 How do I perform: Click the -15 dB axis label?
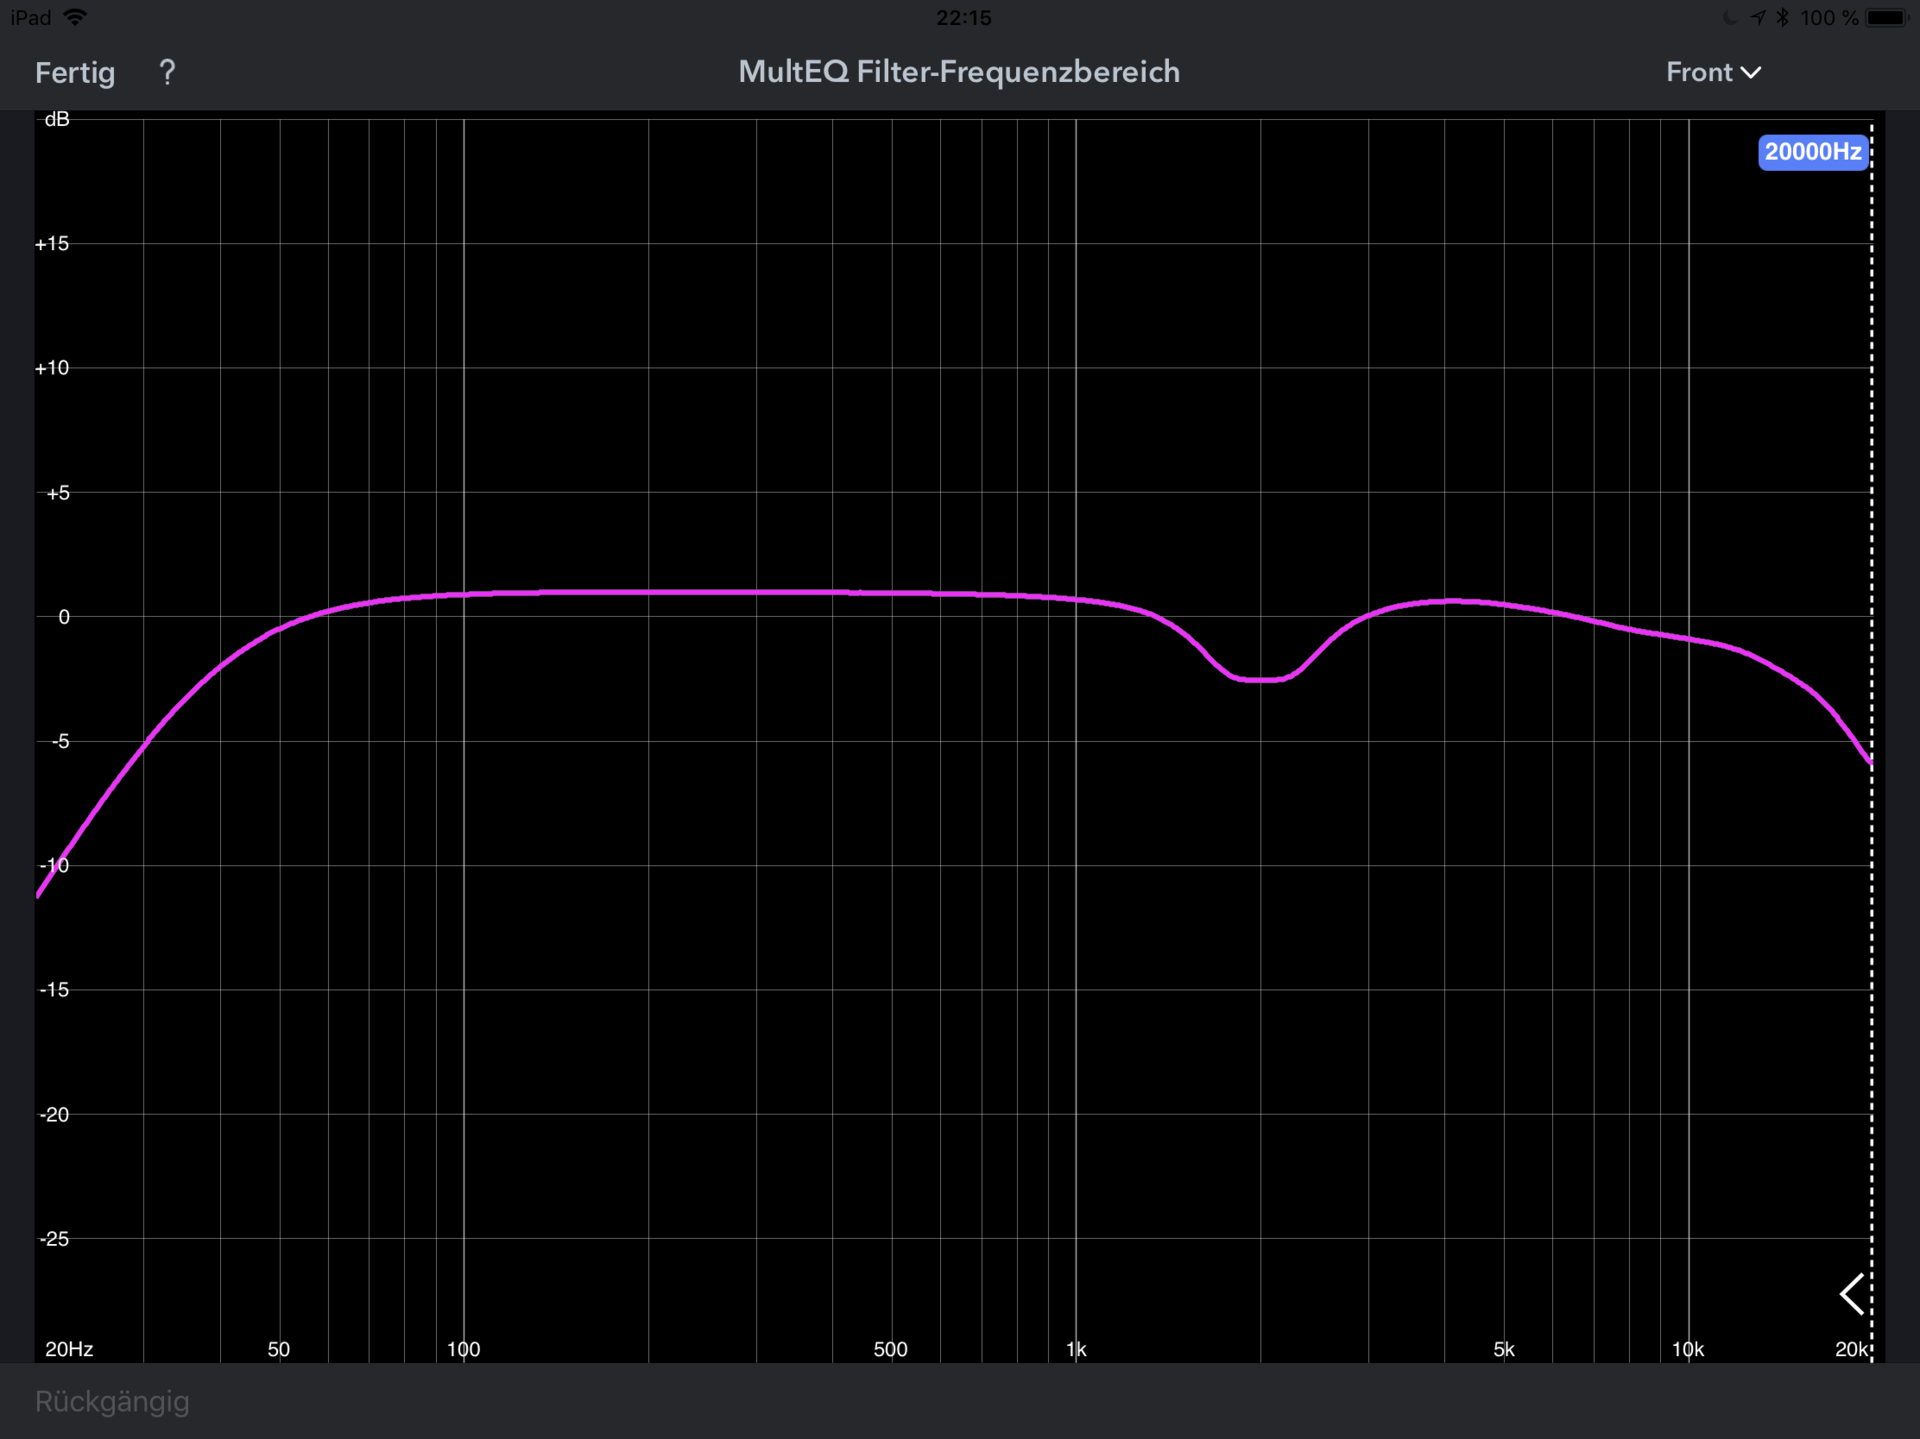pyautogui.click(x=54, y=990)
